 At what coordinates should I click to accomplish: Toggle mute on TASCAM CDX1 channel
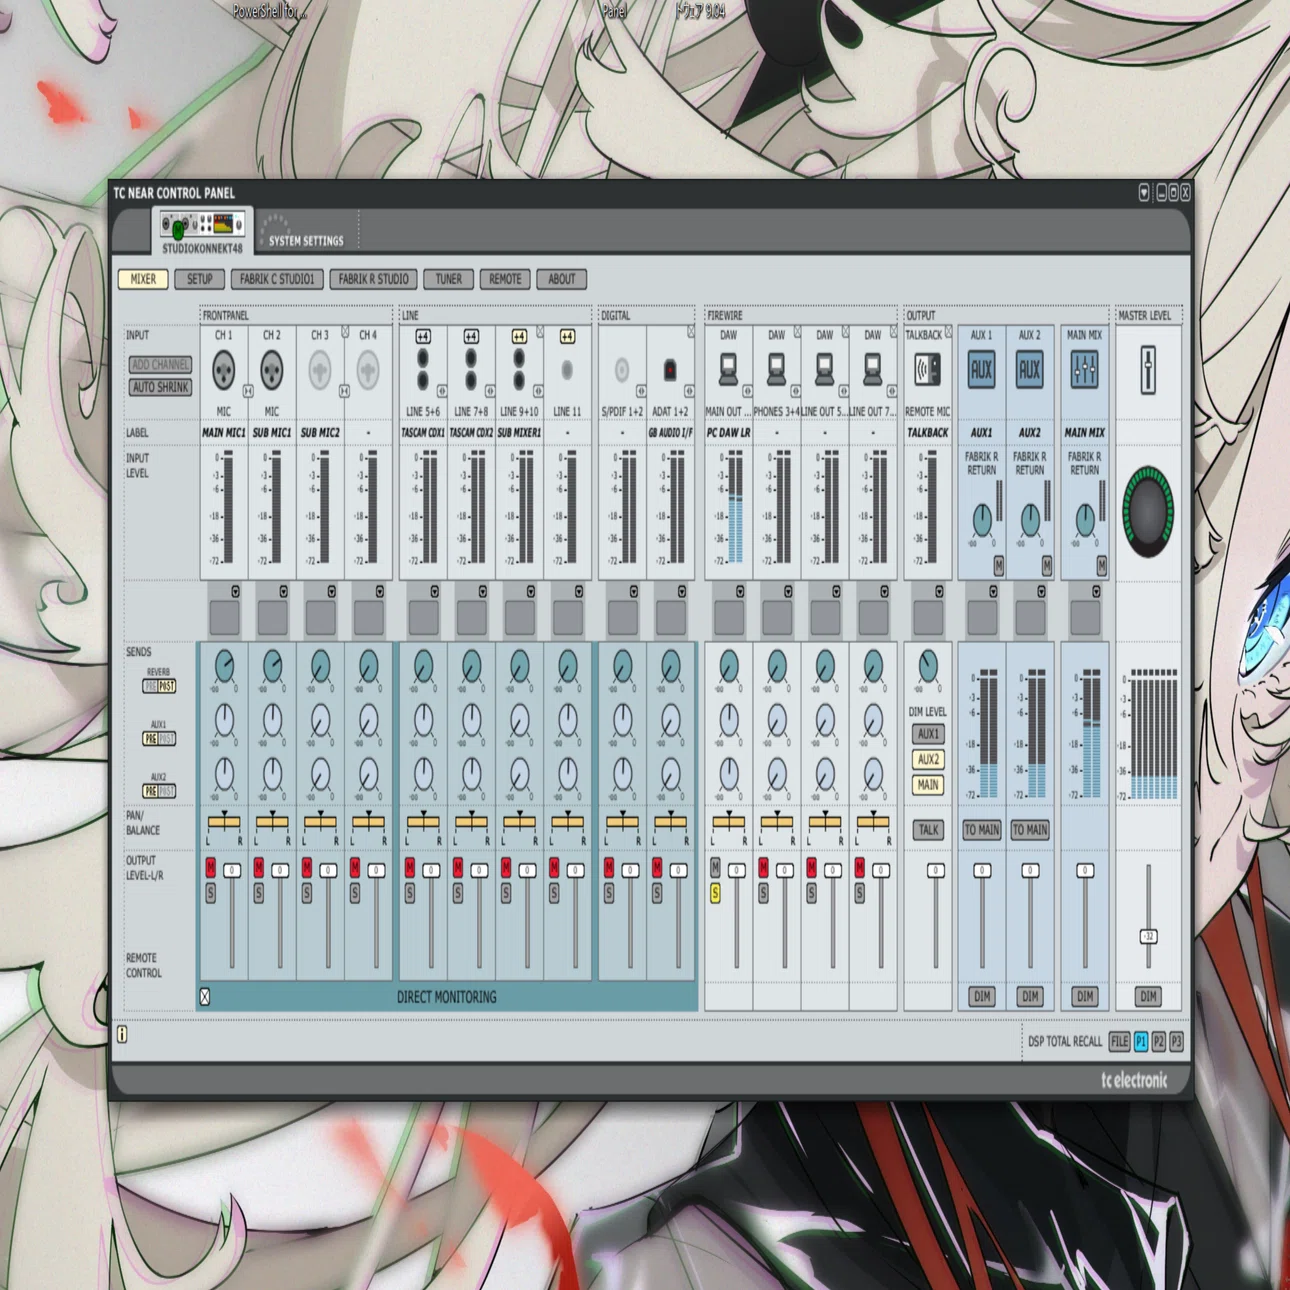point(410,867)
